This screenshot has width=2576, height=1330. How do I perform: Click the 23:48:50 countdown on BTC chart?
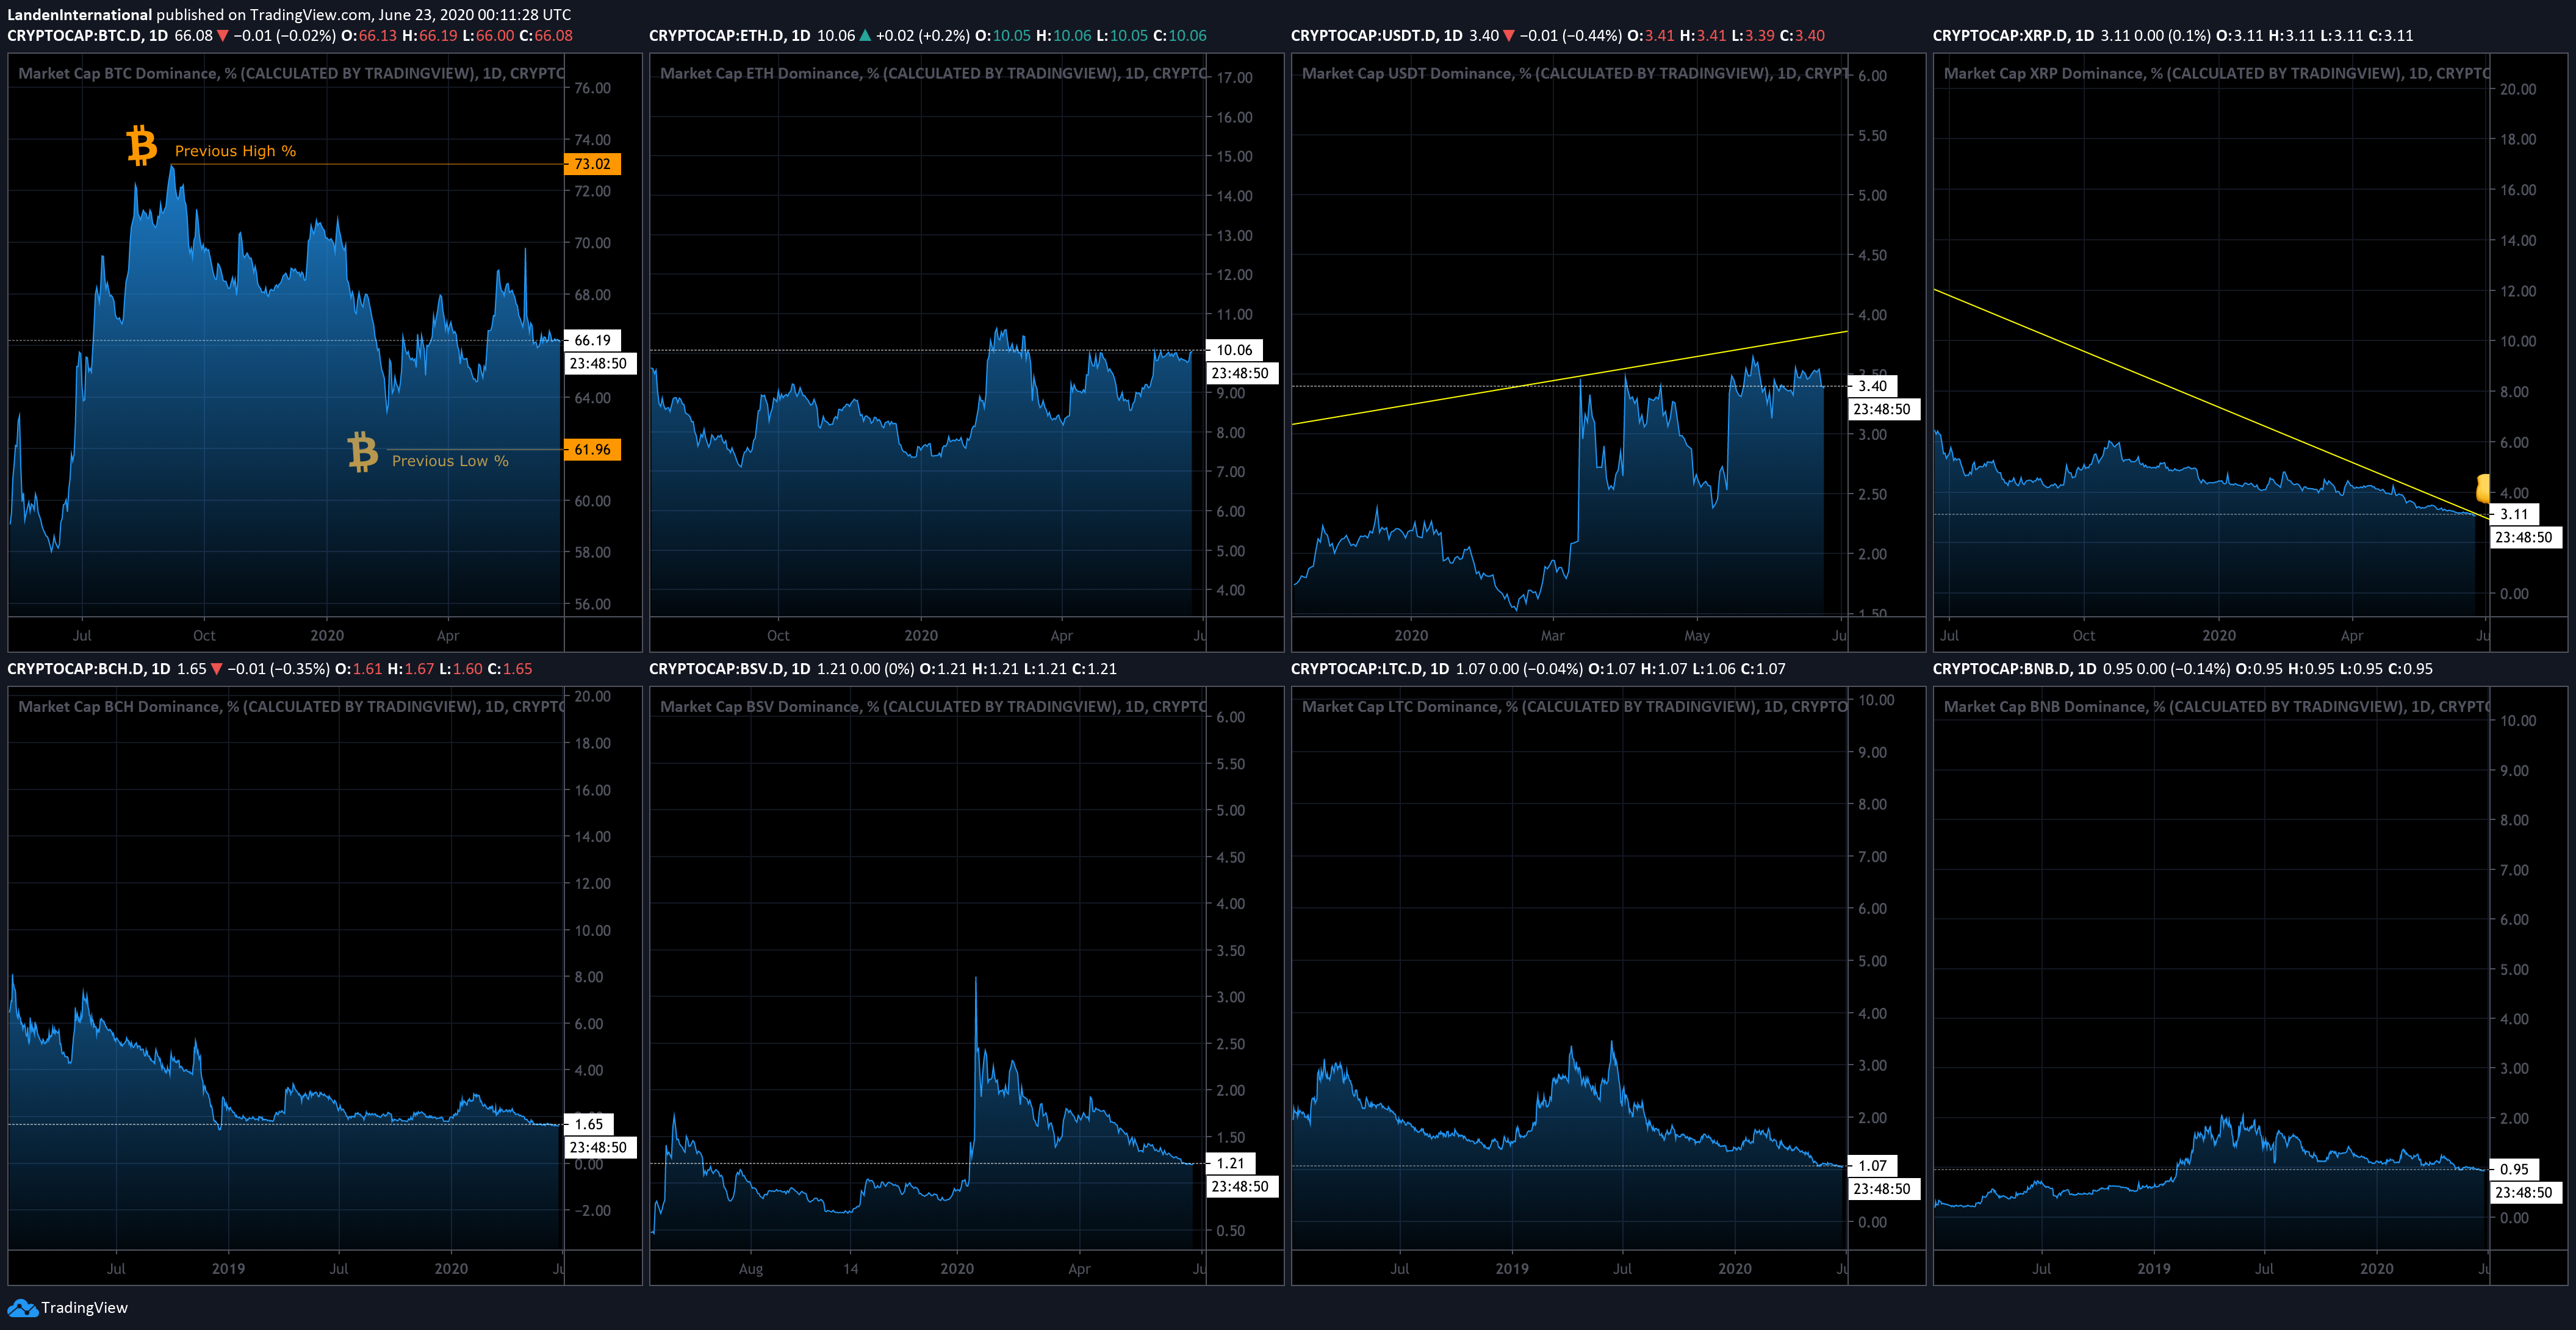pyautogui.click(x=599, y=364)
